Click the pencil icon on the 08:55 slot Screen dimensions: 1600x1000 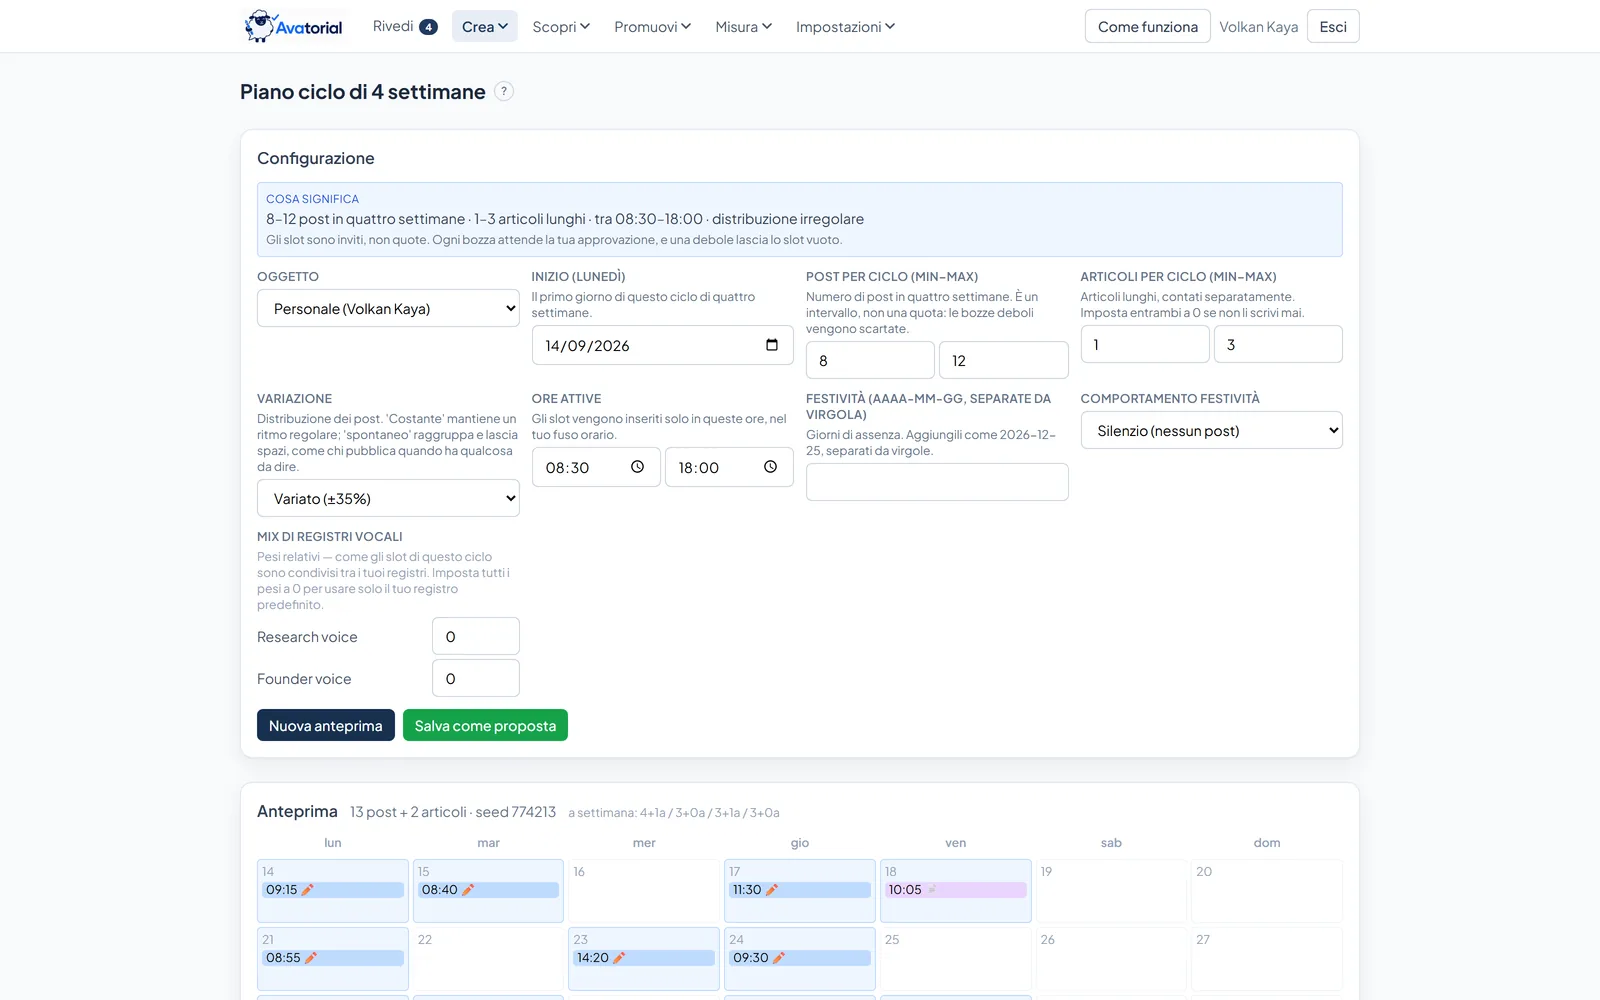310,958
